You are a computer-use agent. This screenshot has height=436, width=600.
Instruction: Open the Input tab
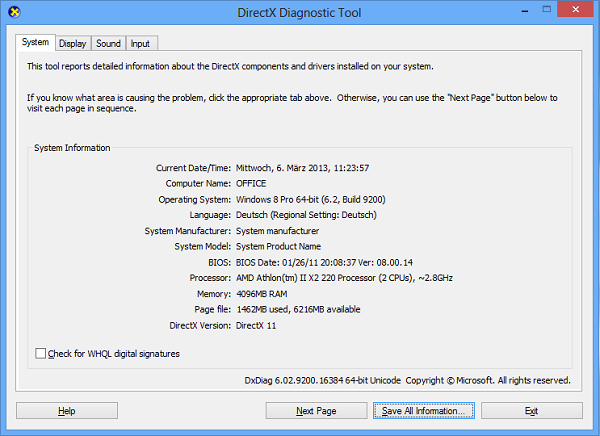140,44
